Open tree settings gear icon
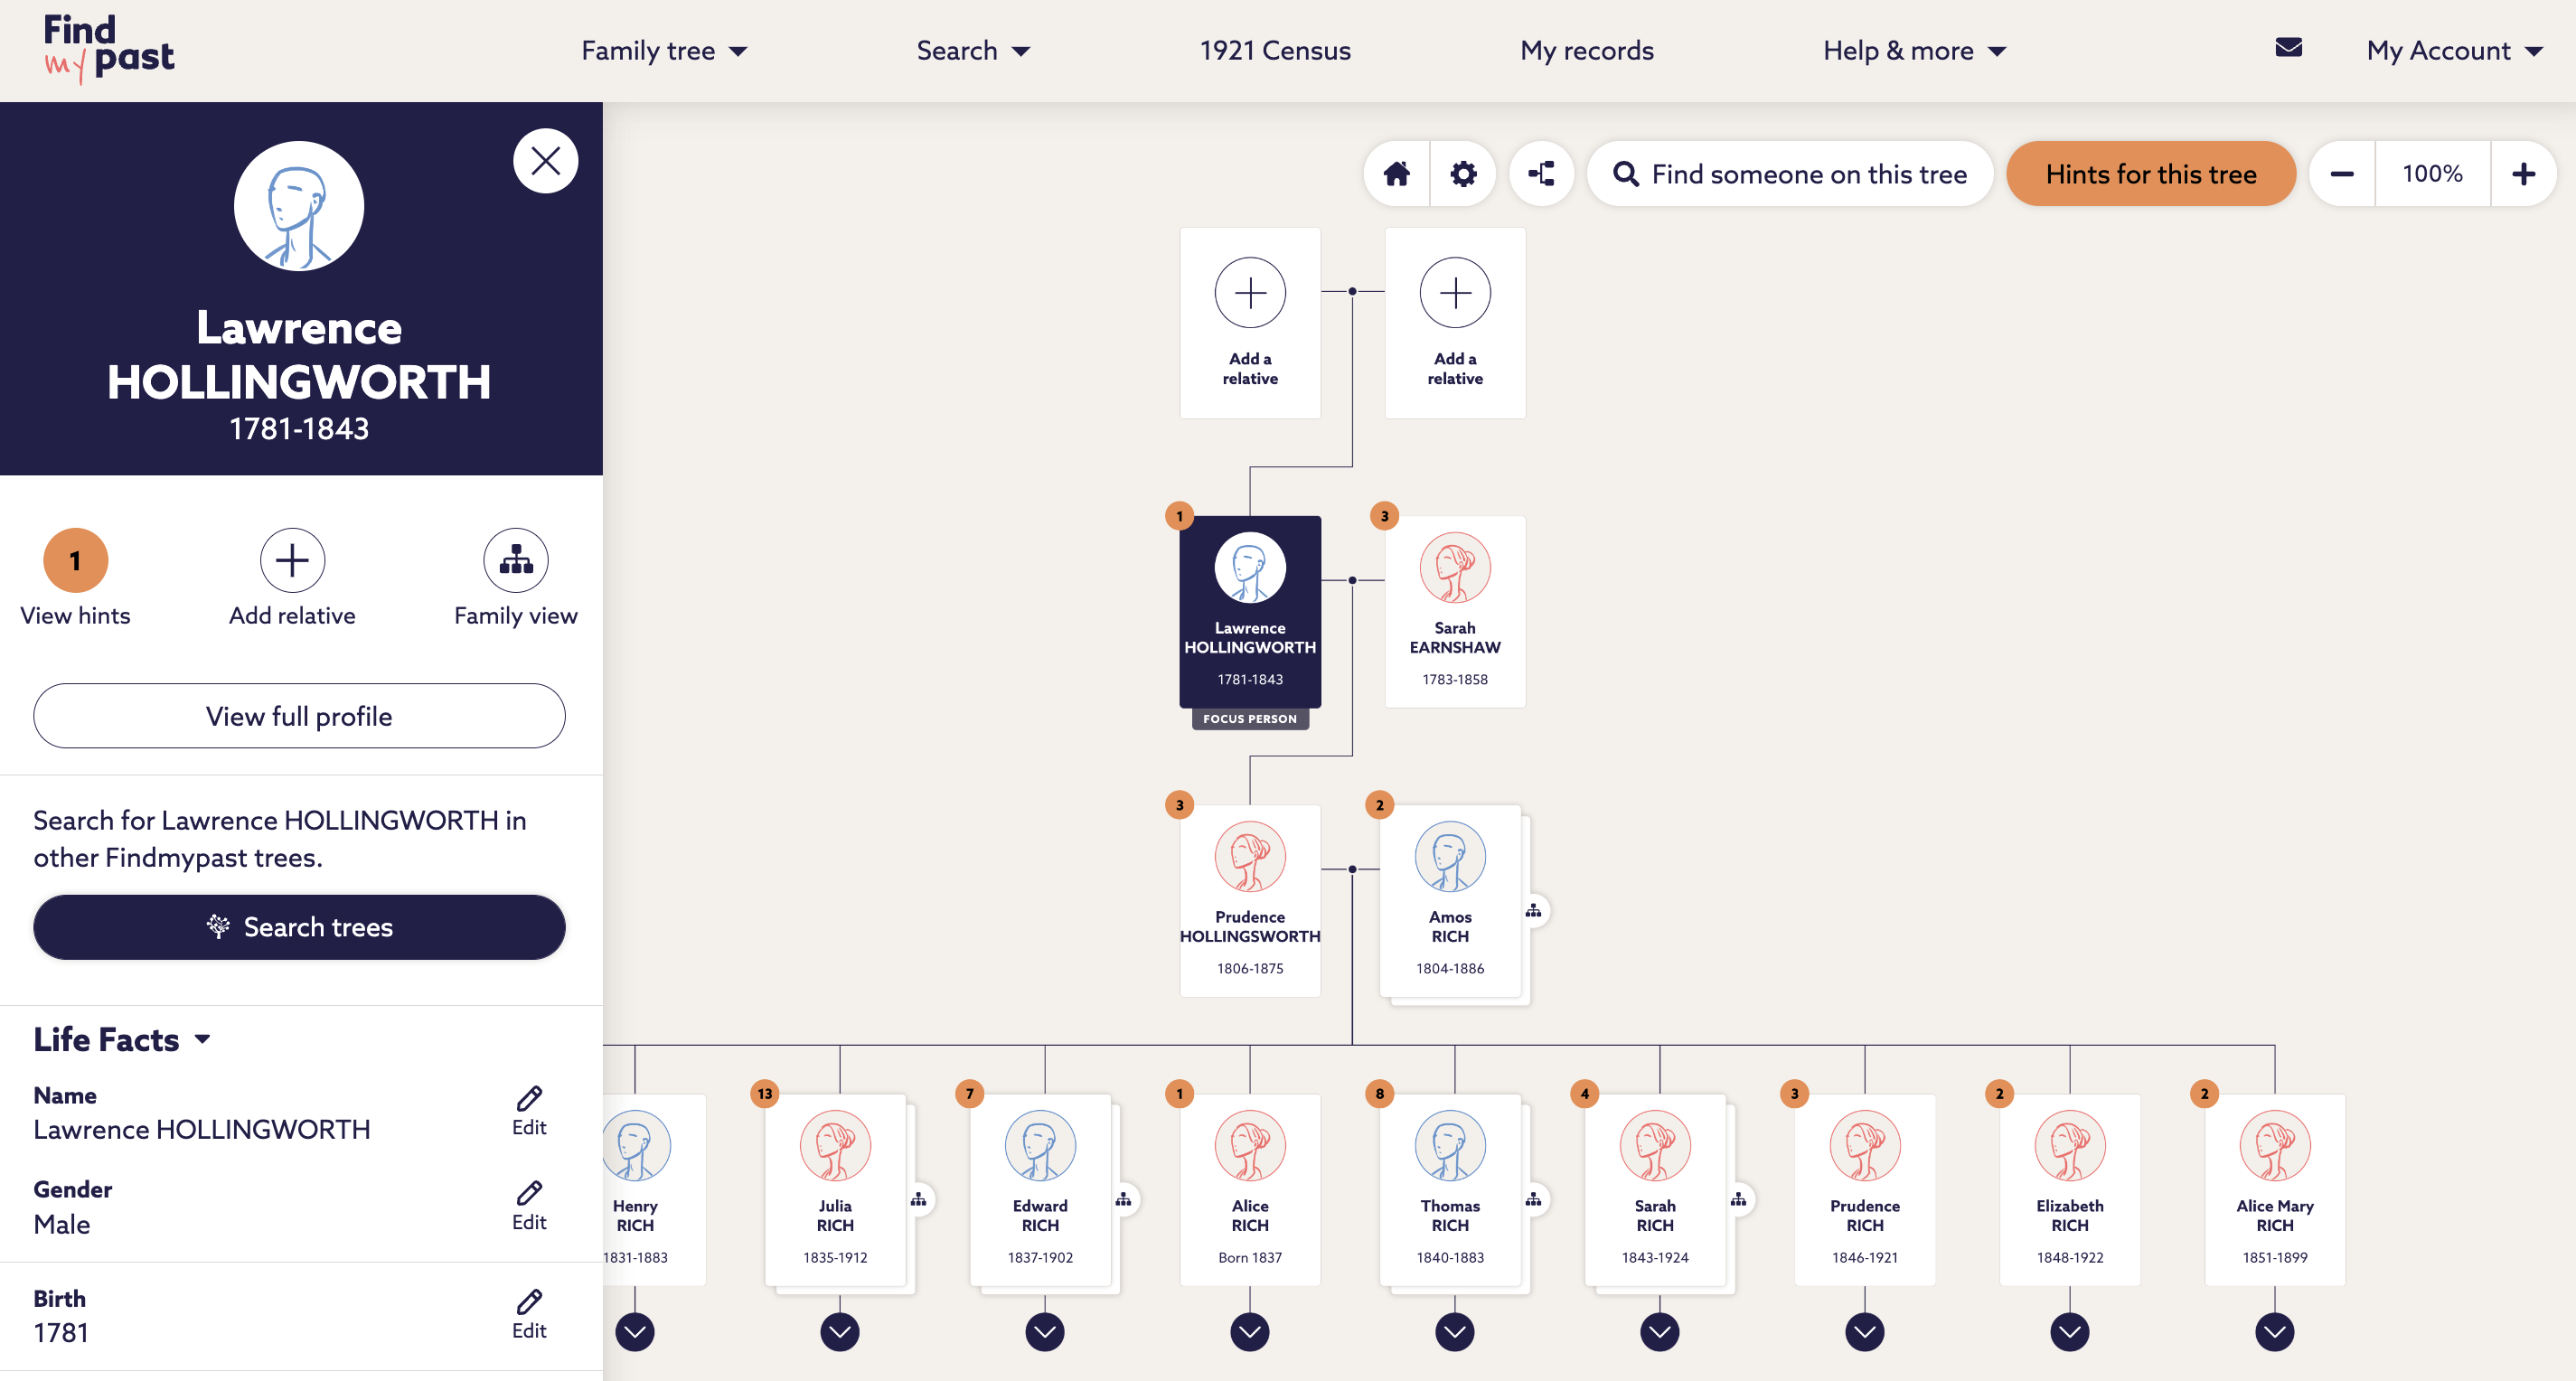The image size is (2576, 1381). (1463, 174)
